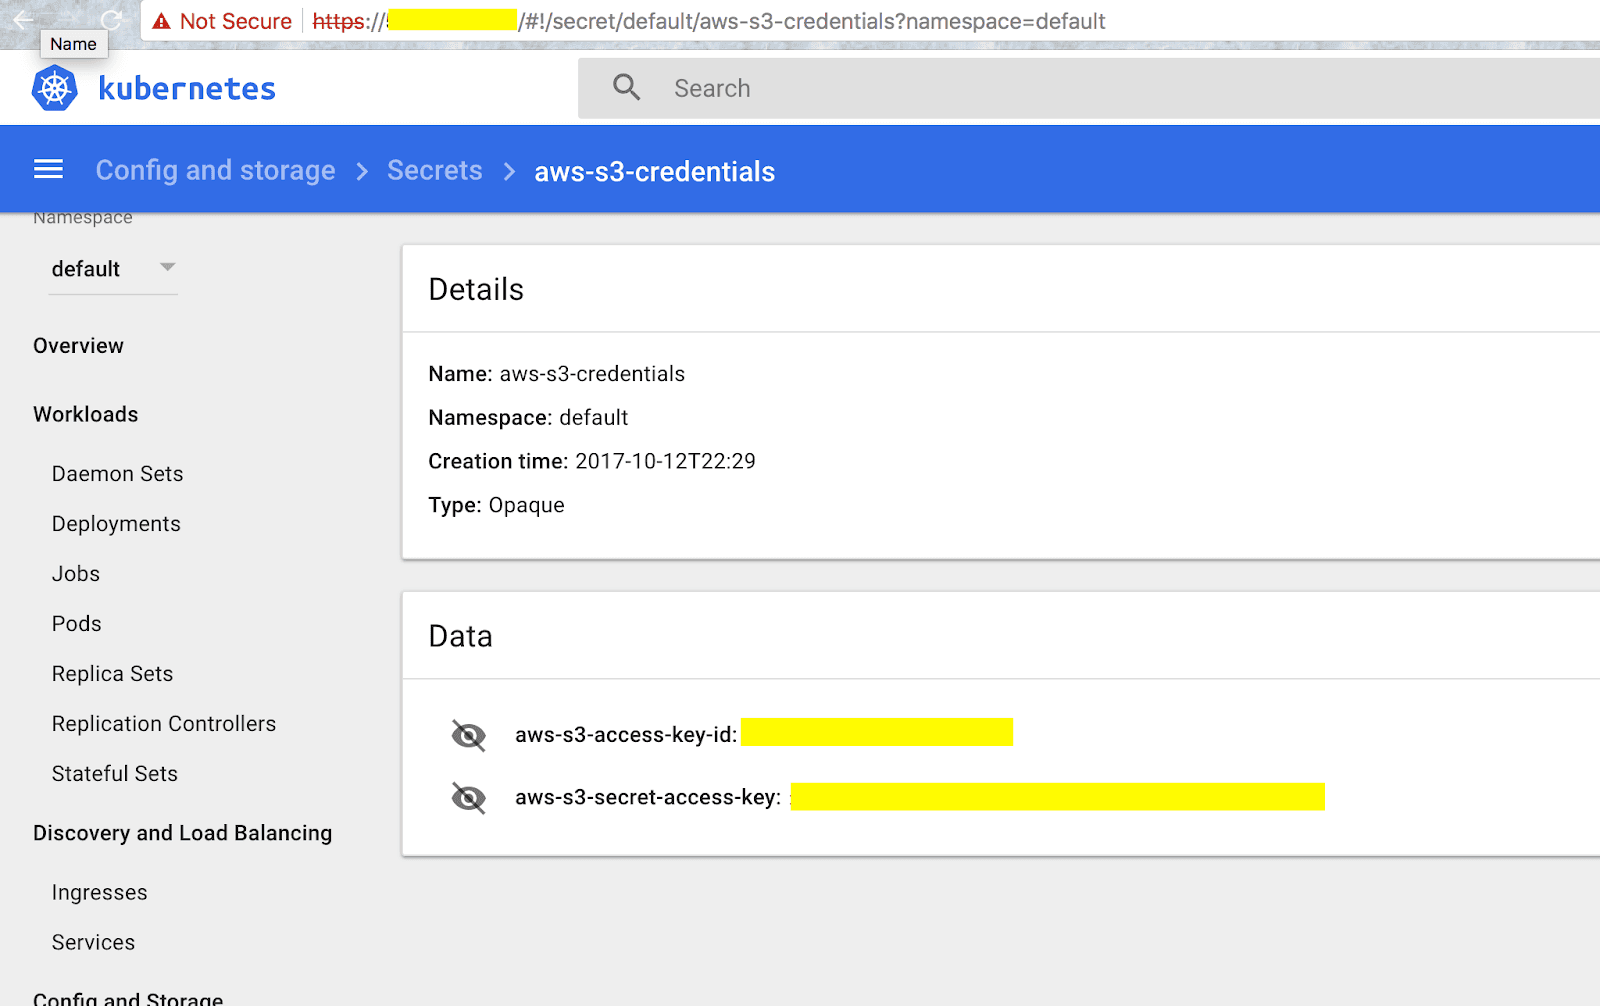Click the browser back arrow
The height and width of the screenshot is (1006, 1600).
pos(22,21)
